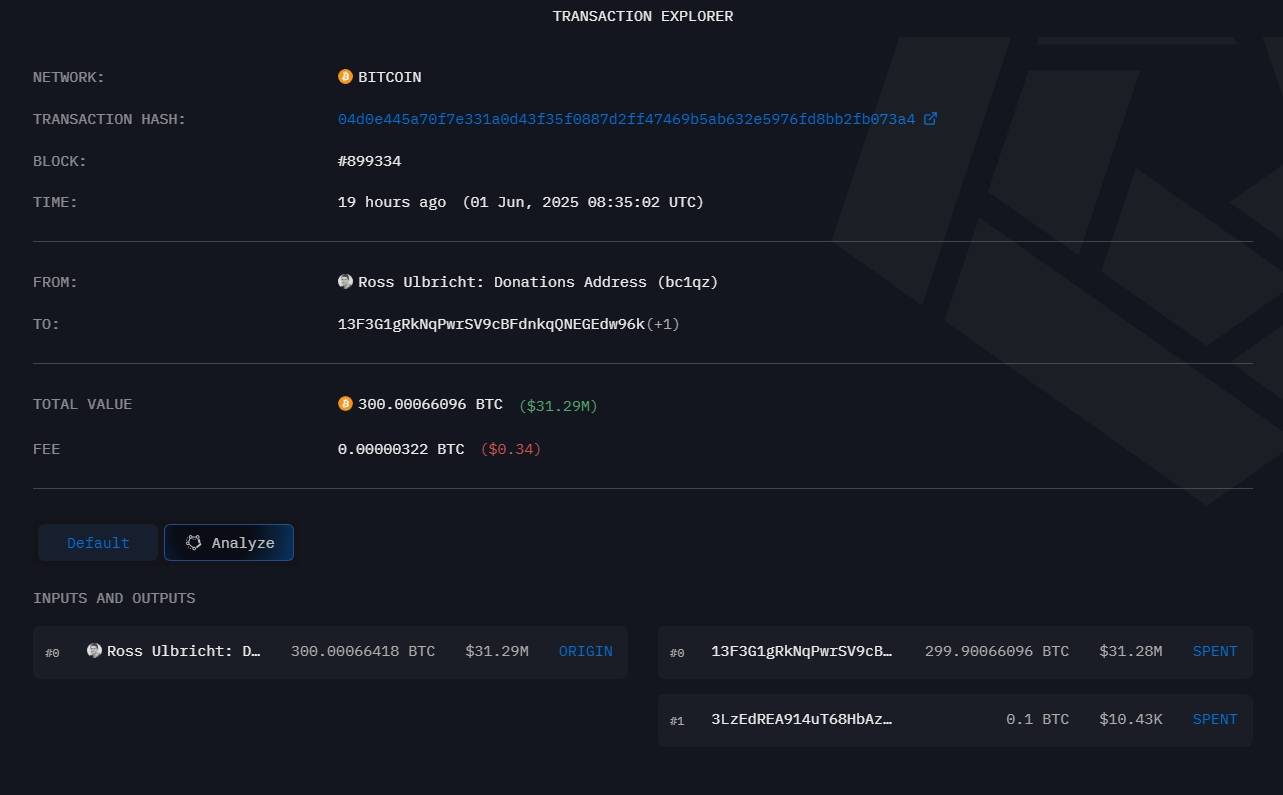Click Ross Ulbricht avatar in FROM row
This screenshot has width=1283, height=795.
pos(345,282)
